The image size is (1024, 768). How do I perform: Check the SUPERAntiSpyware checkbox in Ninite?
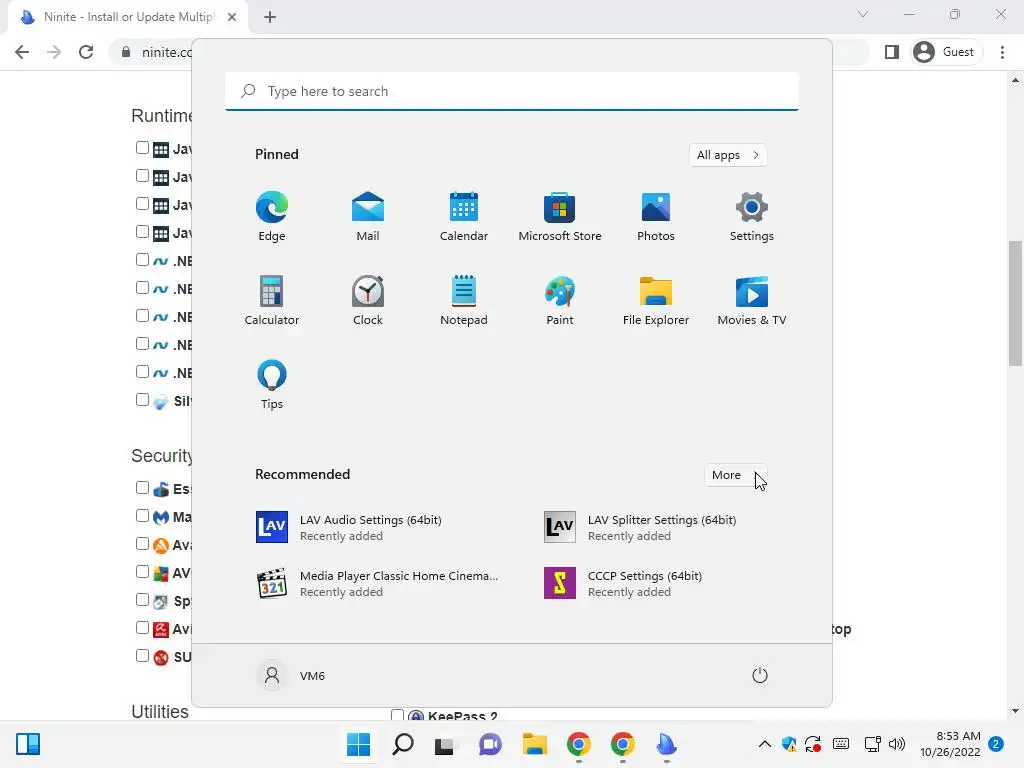[x=142, y=656]
